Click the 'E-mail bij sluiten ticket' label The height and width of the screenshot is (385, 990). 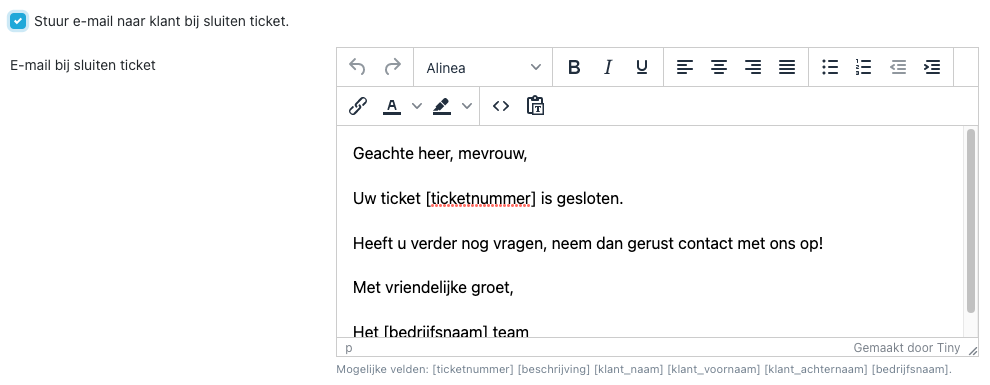click(x=83, y=65)
